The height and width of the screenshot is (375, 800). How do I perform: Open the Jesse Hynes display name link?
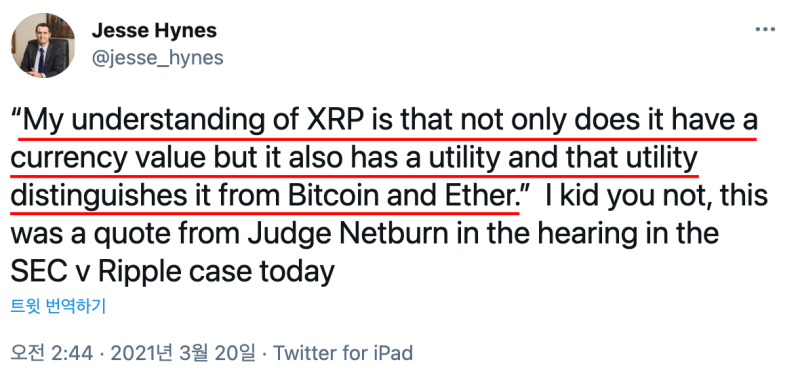[x=154, y=32]
